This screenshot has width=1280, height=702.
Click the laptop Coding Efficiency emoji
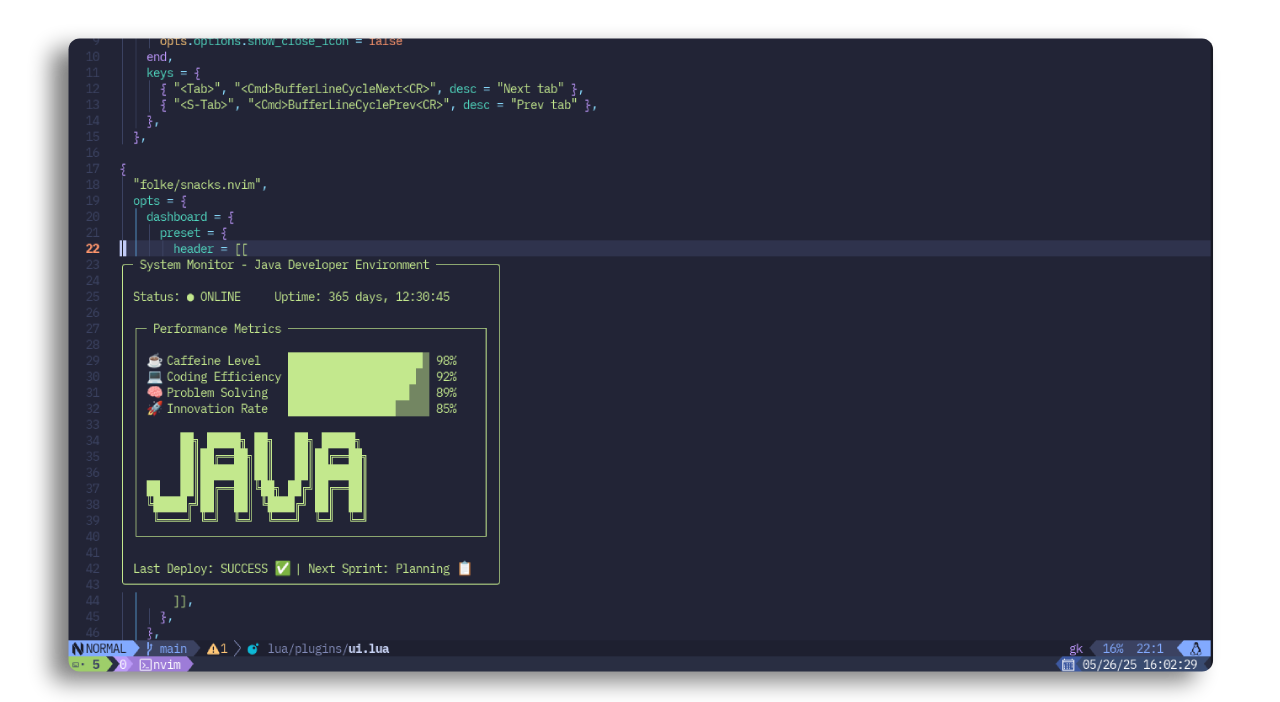[x=154, y=377]
